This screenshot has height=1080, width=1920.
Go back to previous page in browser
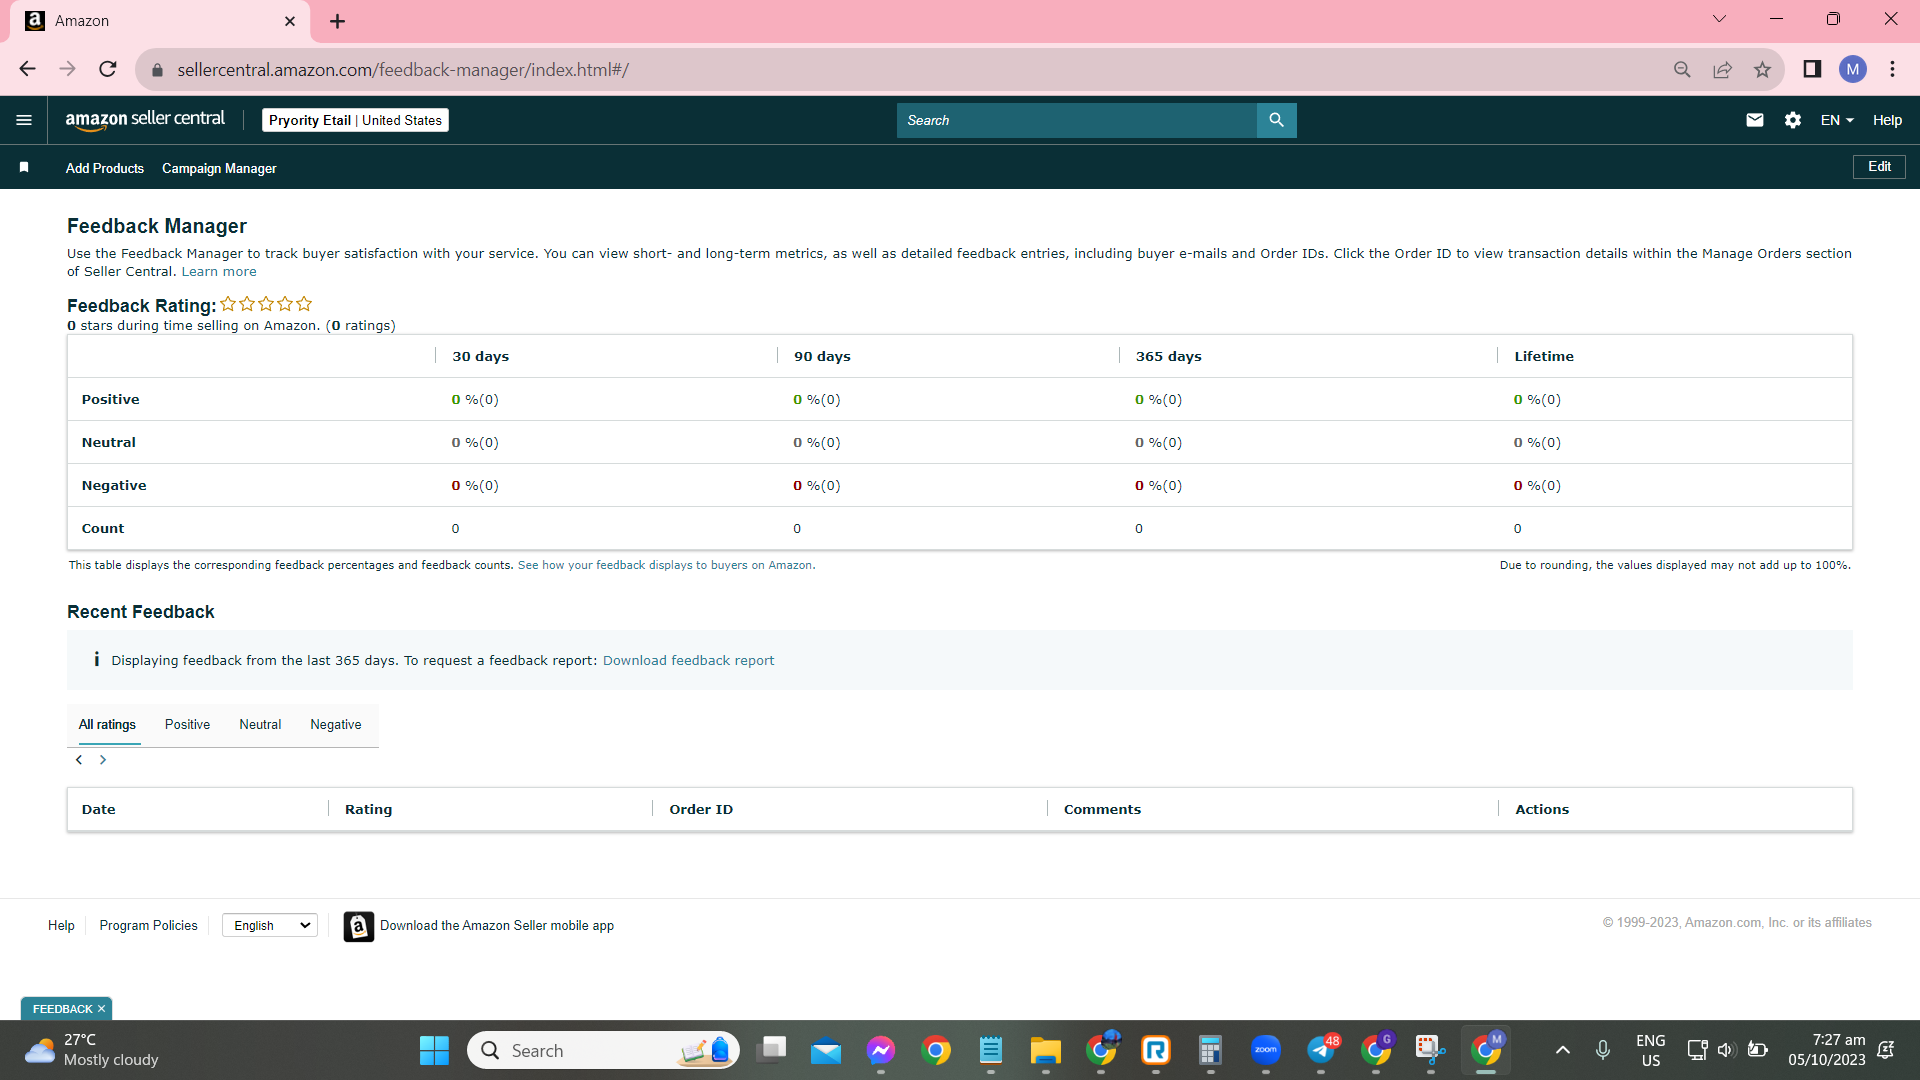click(27, 69)
